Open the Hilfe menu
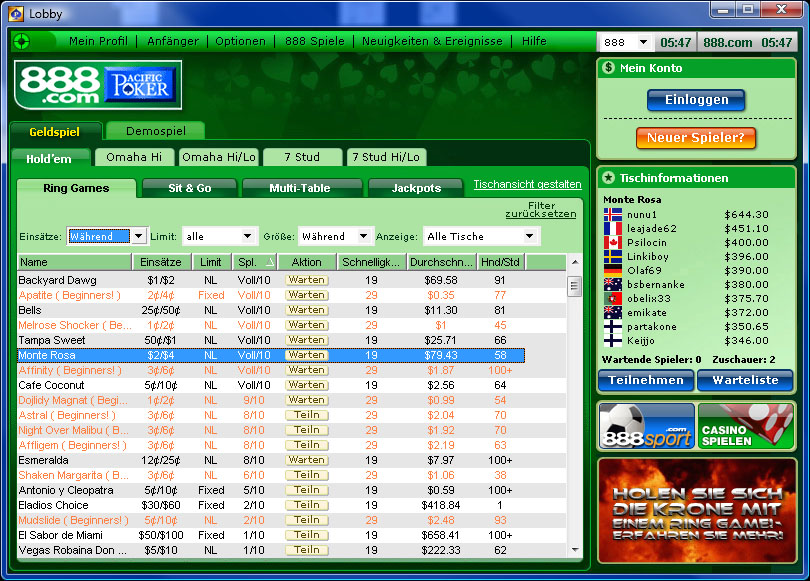This screenshot has width=810, height=581. coord(534,41)
